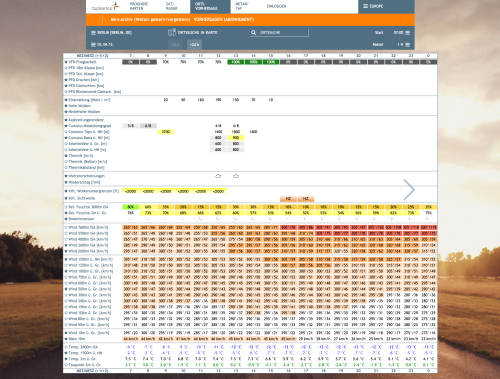
Task: Toggle star for Thermik (Ballon) row
Action: pyautogui.click(x=66, y=162)
